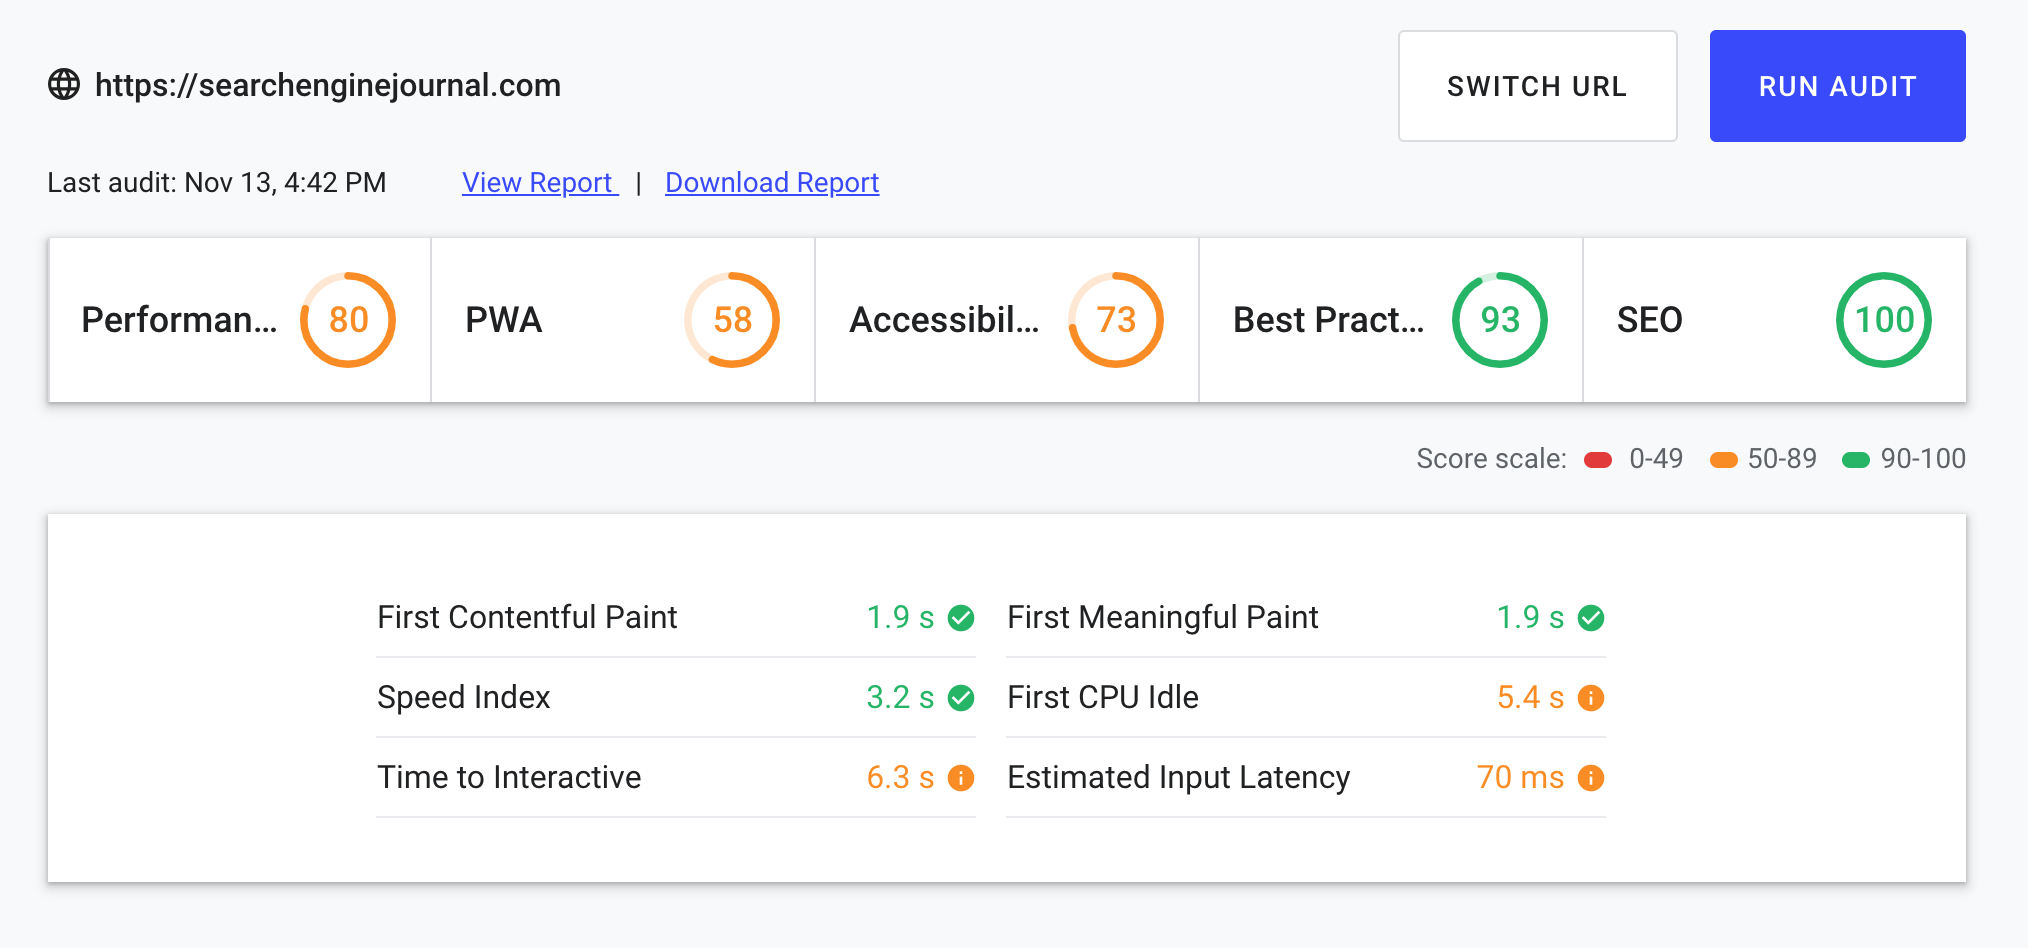2028x948 pixels.
Task: Click the green check next to First Contentful Paint
Action: pos(961,618)
